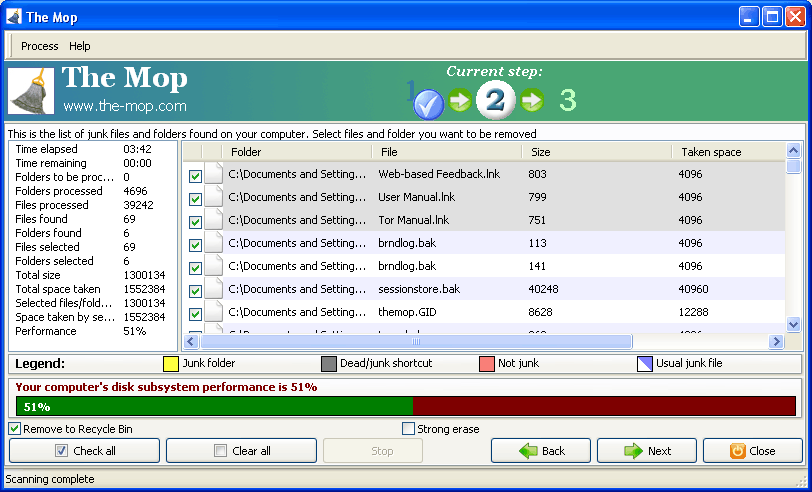Click the horizontal scrollbar thumb
The height and width of the screenshot is (492, 812).
[x=416, y=341]
